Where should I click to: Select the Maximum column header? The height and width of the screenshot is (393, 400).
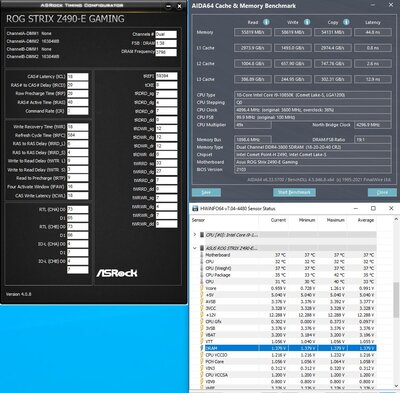tap(335, 220)
